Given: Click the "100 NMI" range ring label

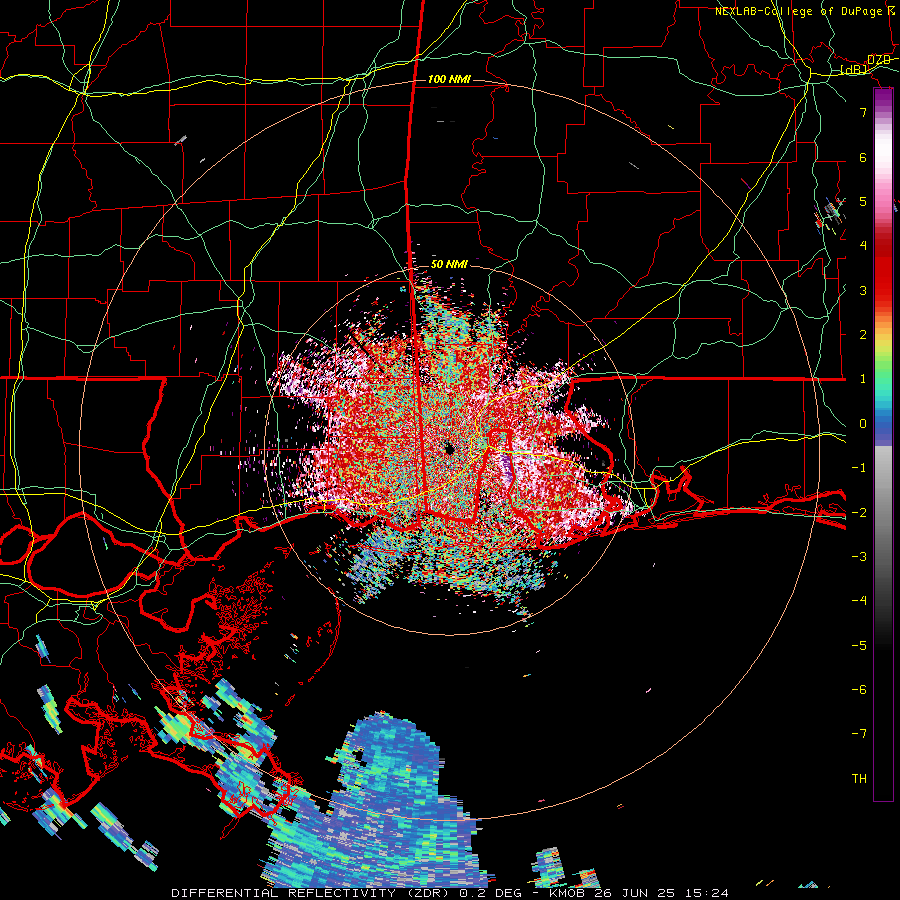Looking at the screenshot, I should pos(449,79).
